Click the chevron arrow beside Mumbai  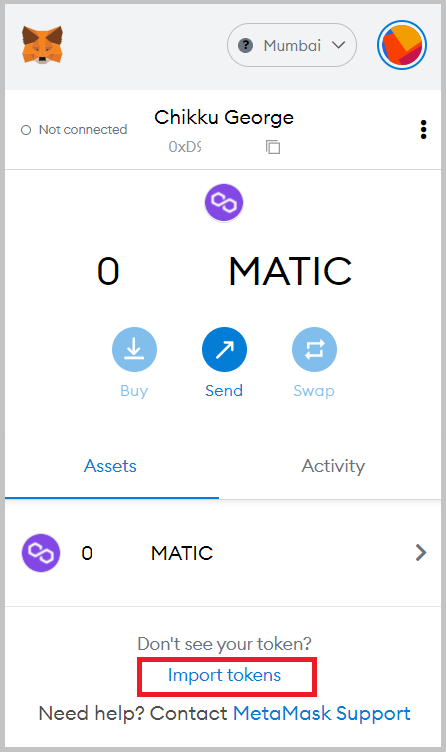(339, 45)
